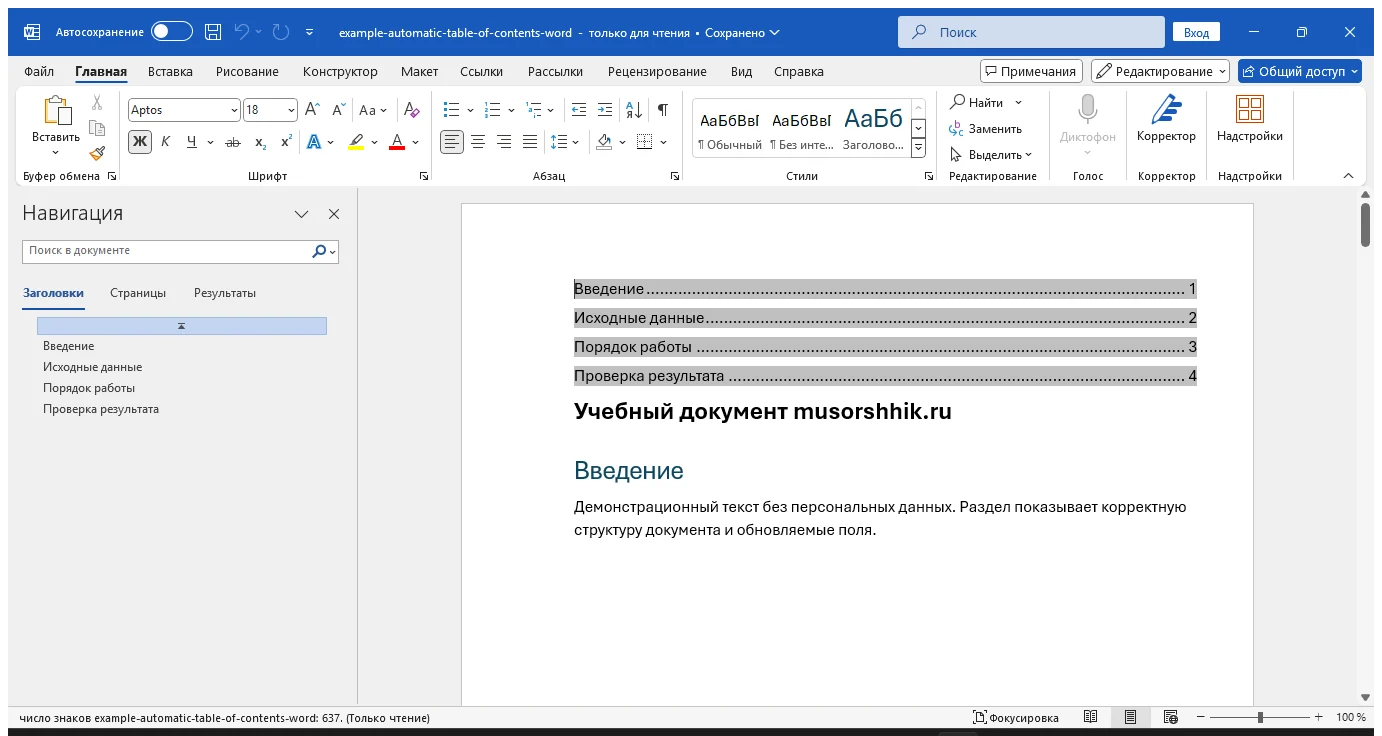Open the Конструктор tab

(340, 72)
